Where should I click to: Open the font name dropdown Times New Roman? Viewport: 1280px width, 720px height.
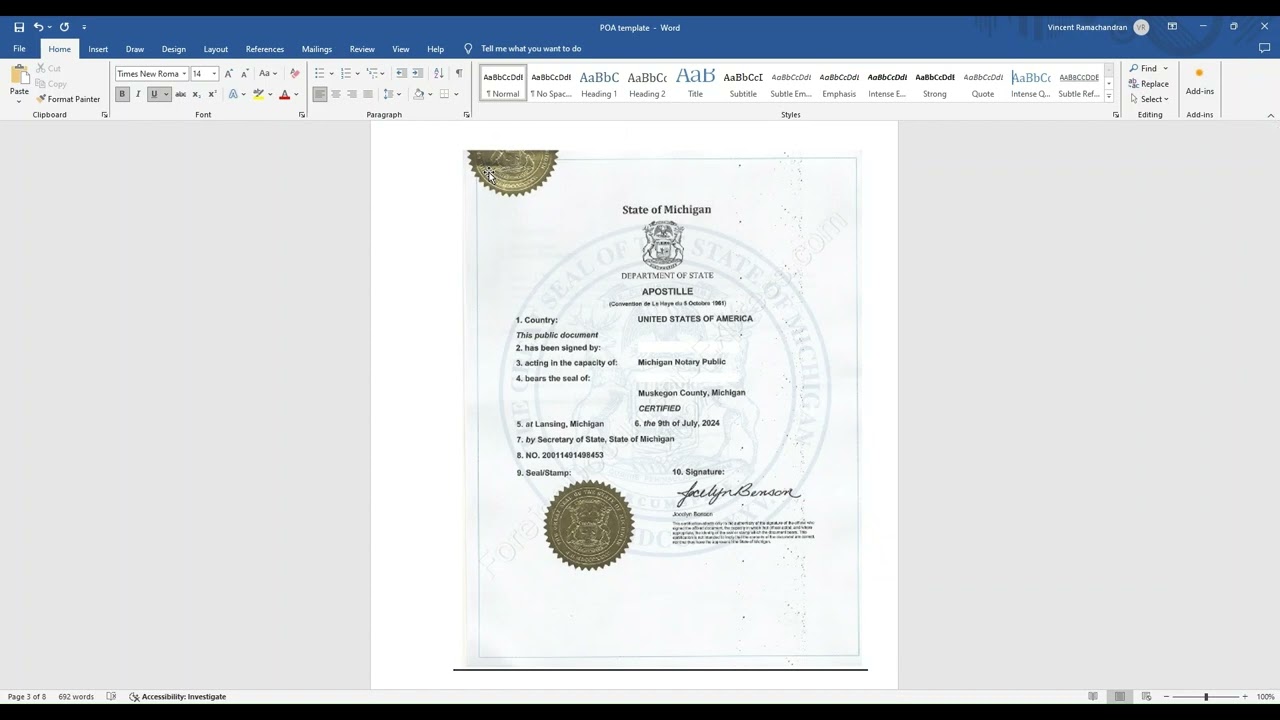[184, 74]
